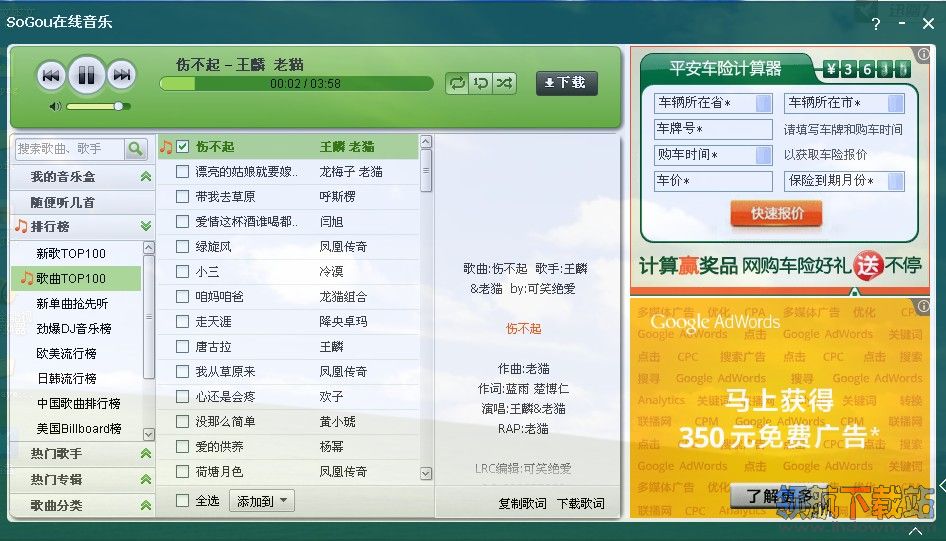This screenshot has width=946, height=541.
Task: Open the 歌曲TOP100 chart
Action: [x=71, y=279]
